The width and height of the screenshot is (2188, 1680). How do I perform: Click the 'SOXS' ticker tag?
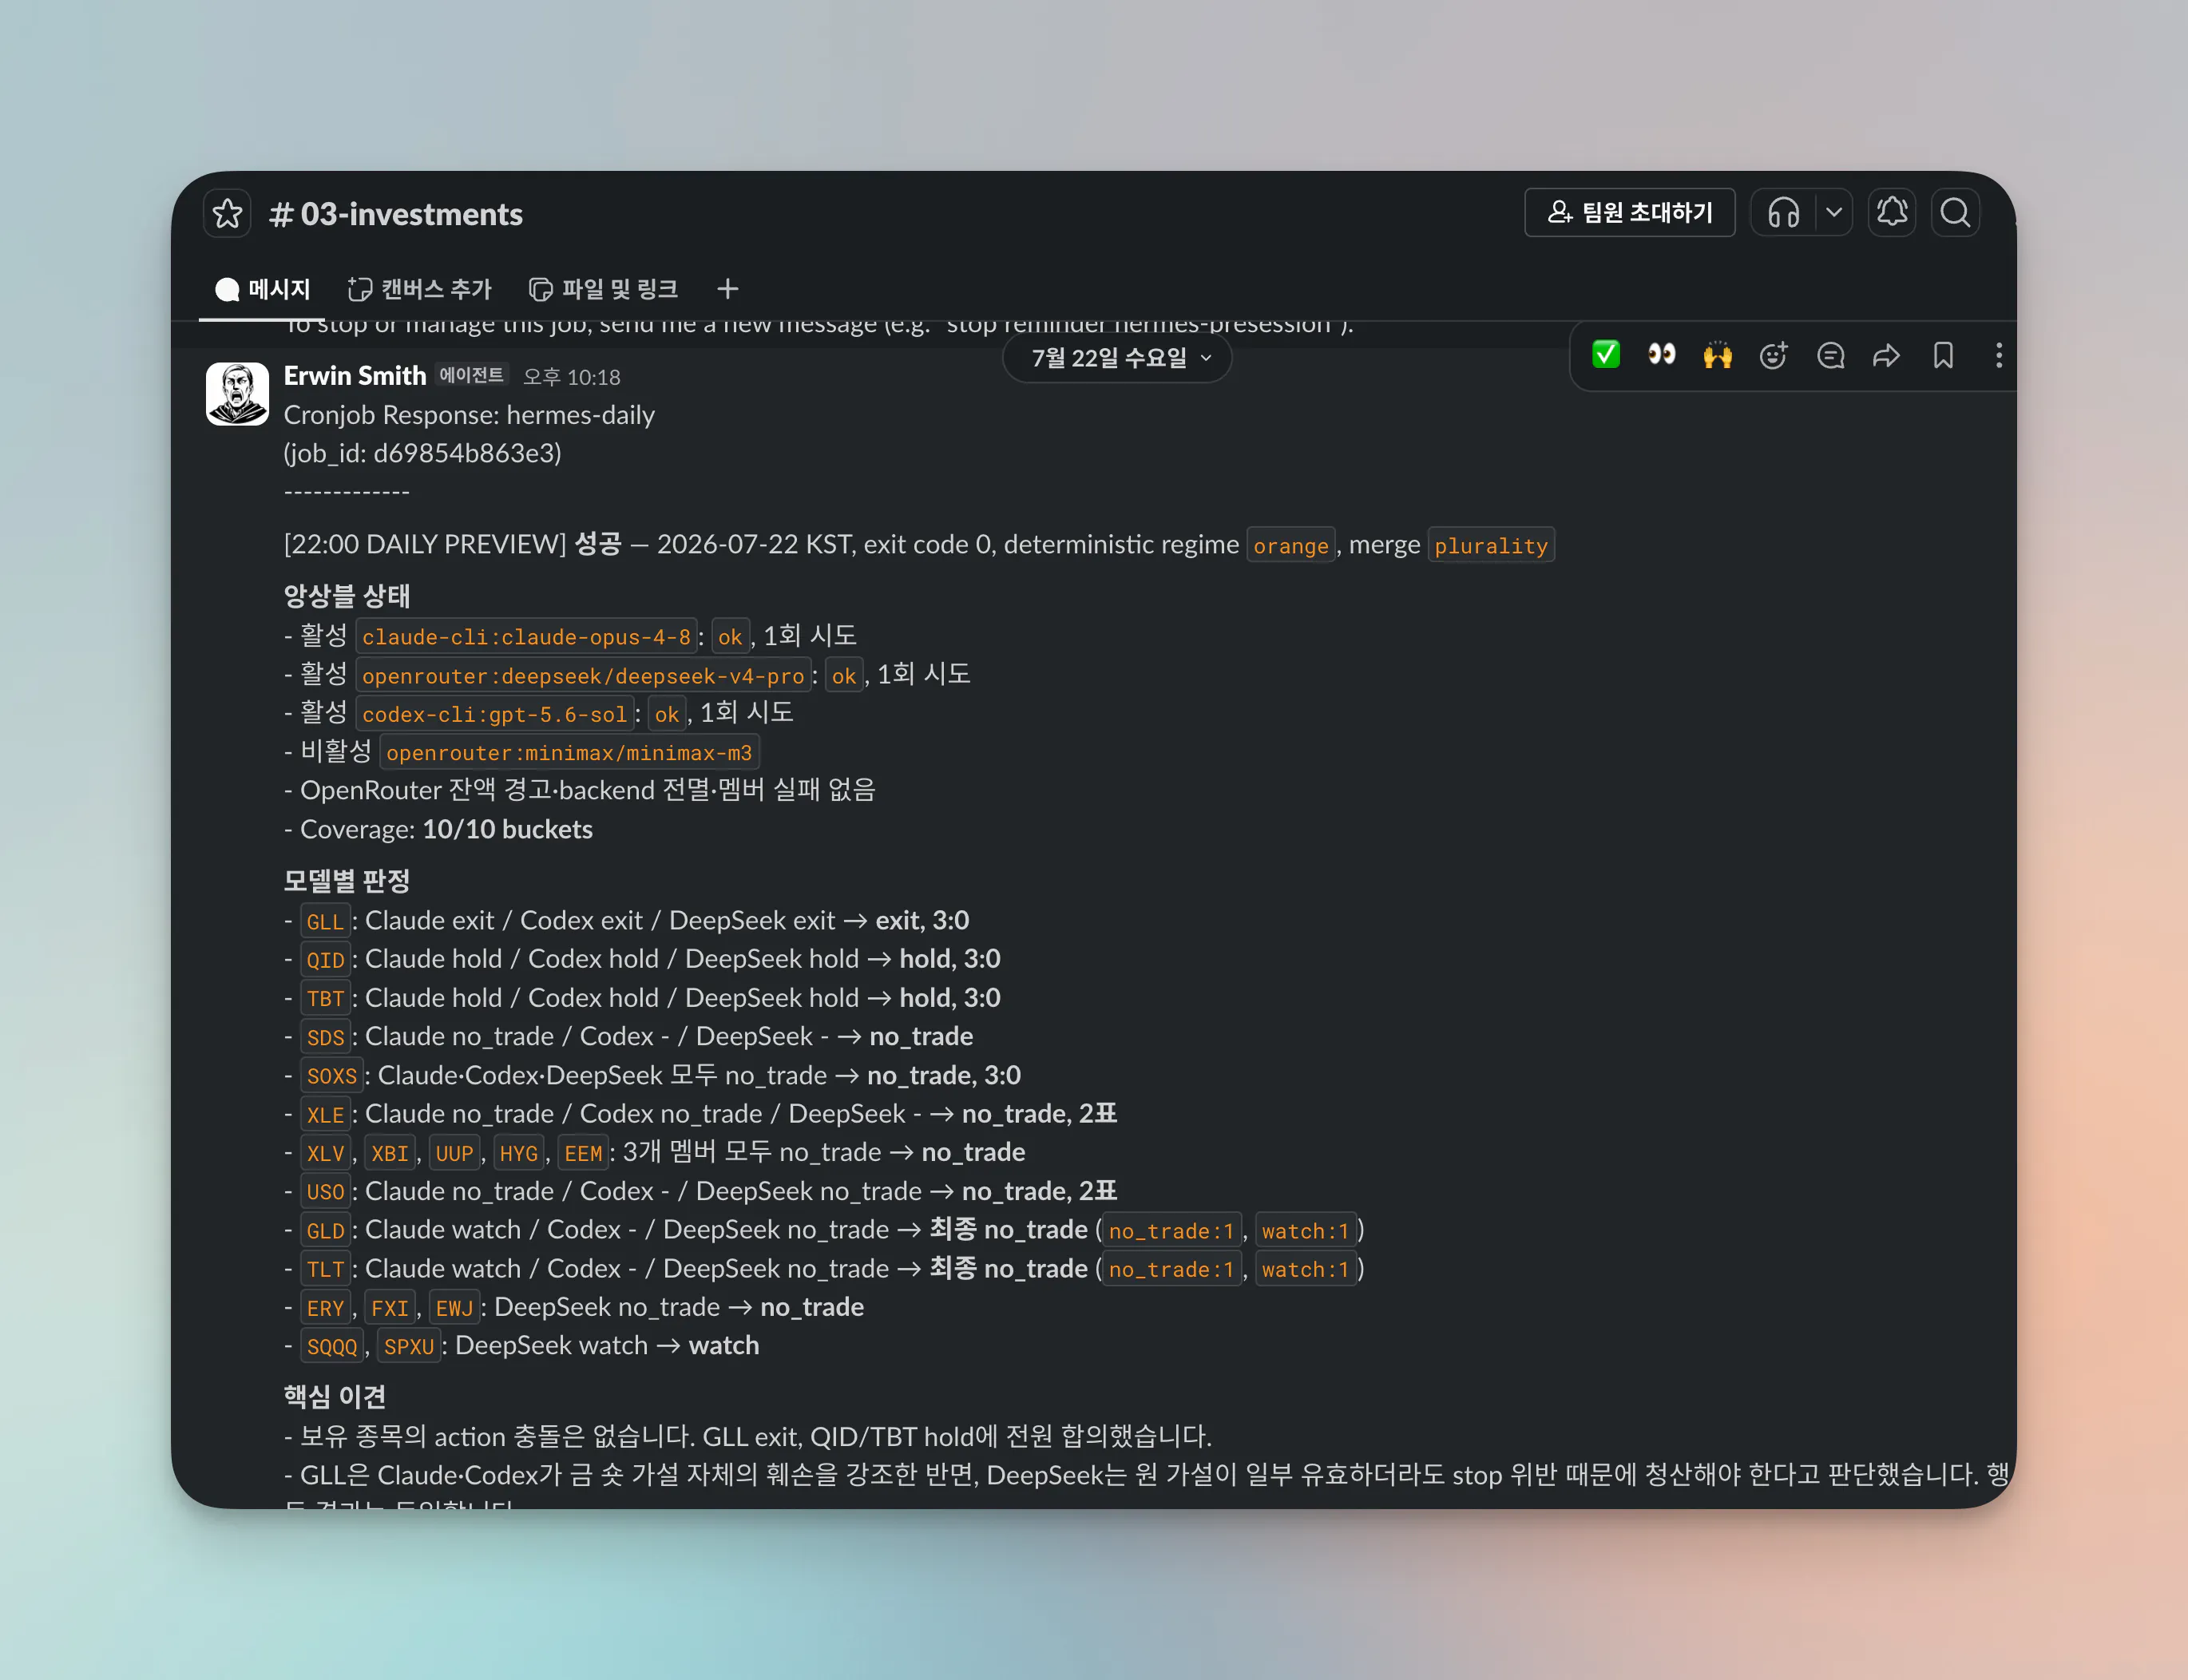331,1077
